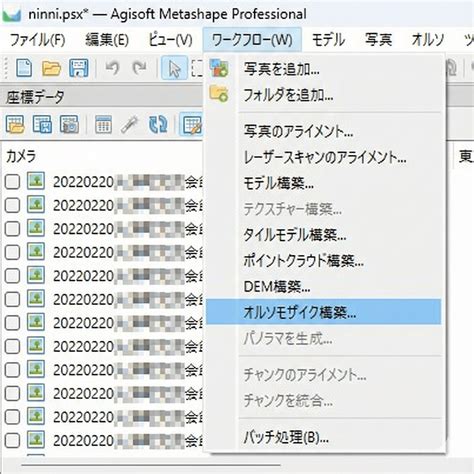The height and width of the screenshot is (474, 474).
Task: Undo the last action
Action: 112,68
